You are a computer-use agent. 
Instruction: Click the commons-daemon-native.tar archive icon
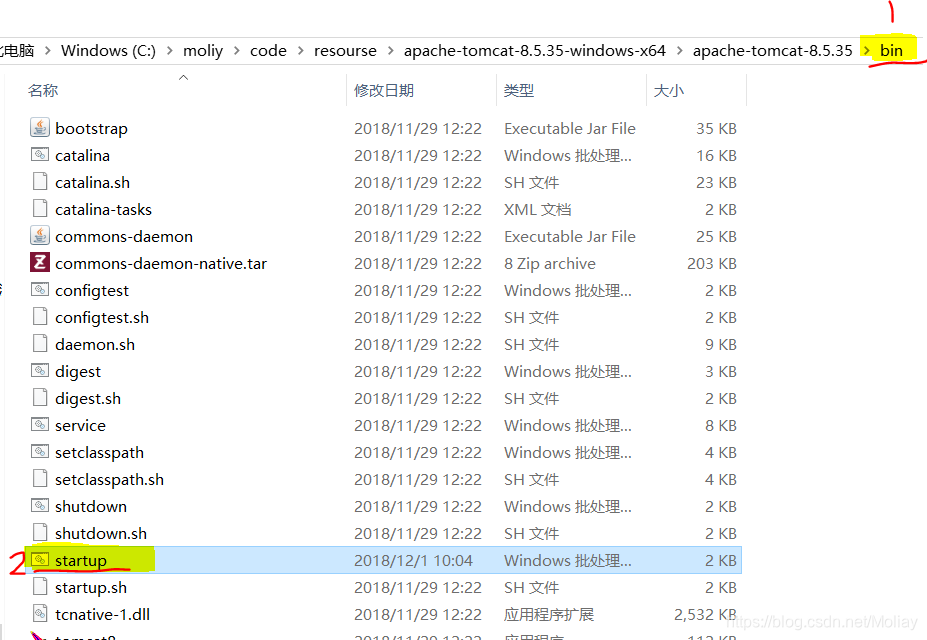click(x=40, y=263)
